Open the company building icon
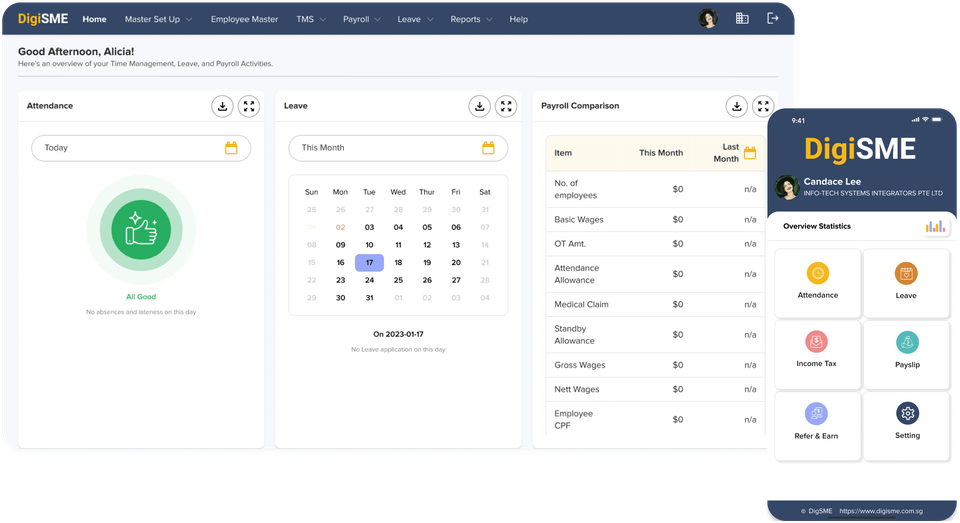Viewport: 960px width, 523px height. tap(742, 19)
